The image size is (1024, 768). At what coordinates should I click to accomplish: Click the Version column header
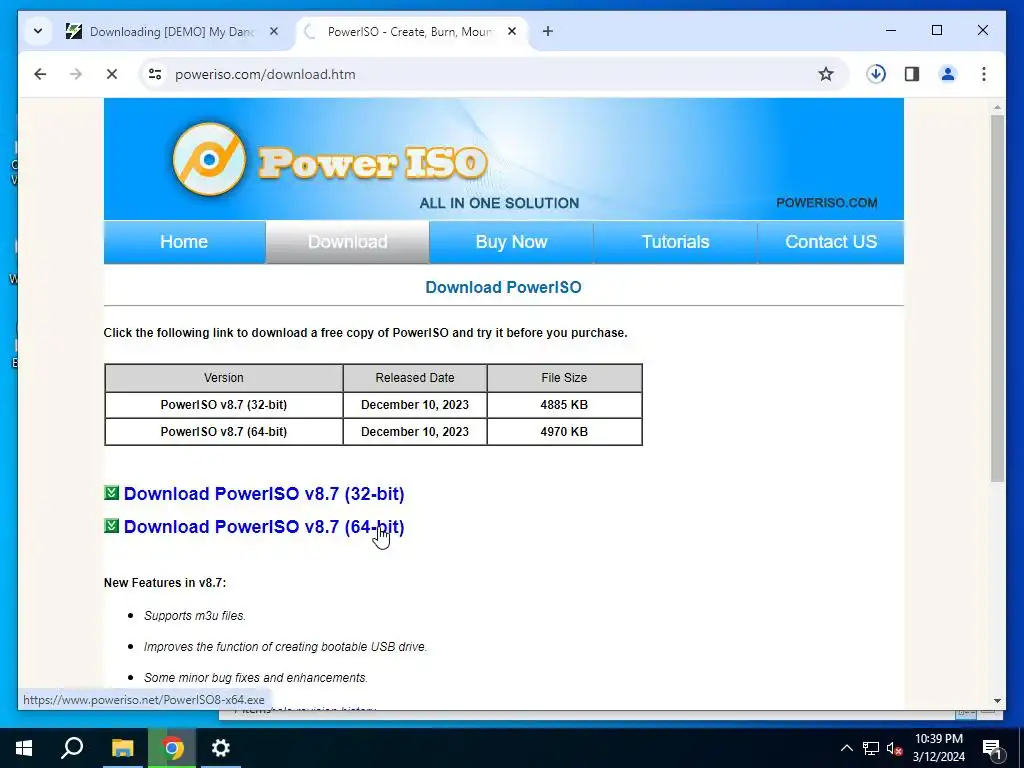pos(223,378)
